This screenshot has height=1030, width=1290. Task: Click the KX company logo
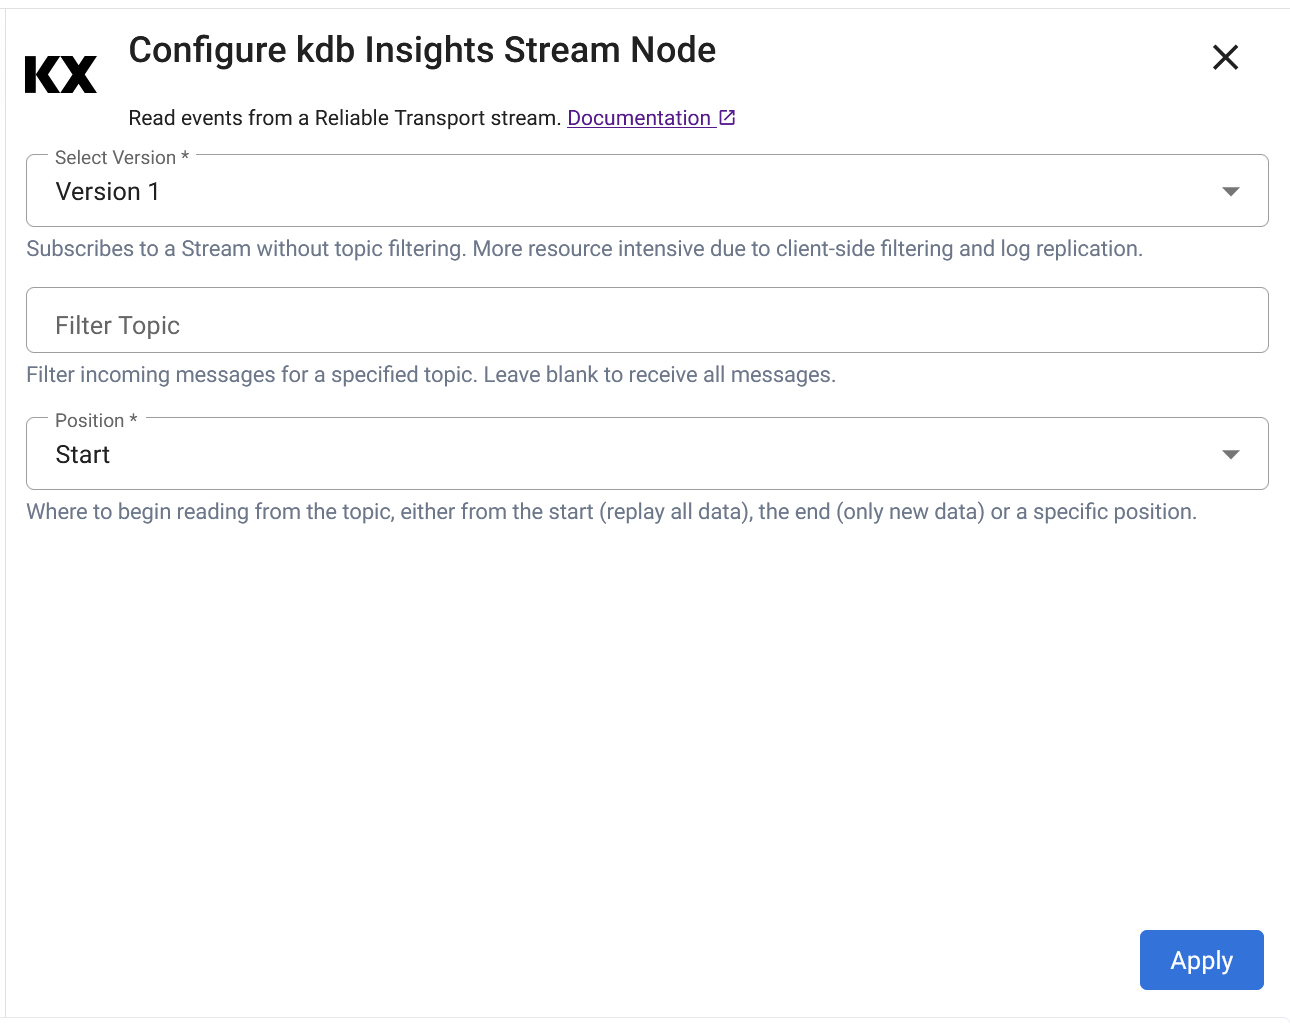coord(60,72)
